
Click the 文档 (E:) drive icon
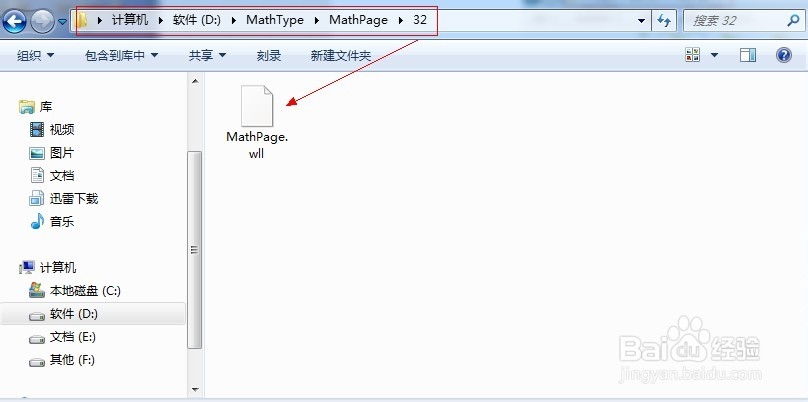point(37,339)
